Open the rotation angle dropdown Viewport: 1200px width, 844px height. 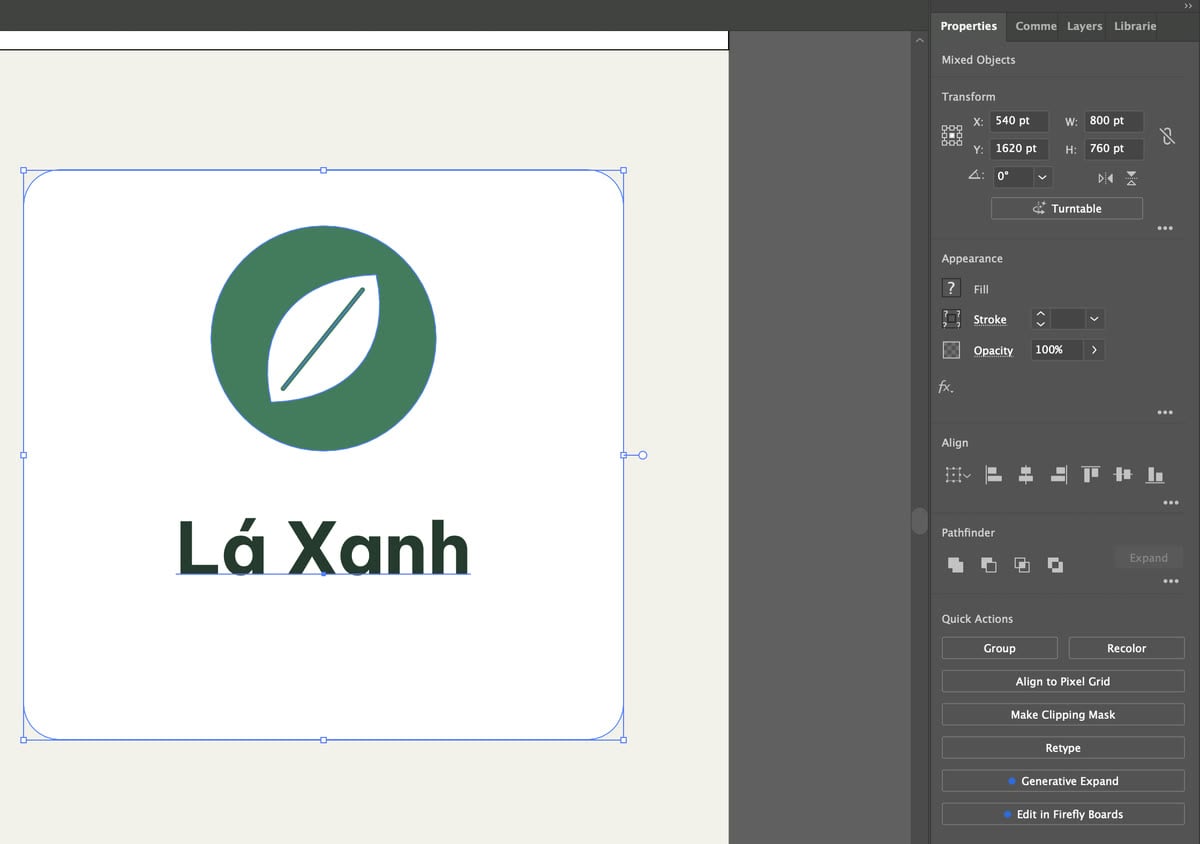(x=1043, y=177)
